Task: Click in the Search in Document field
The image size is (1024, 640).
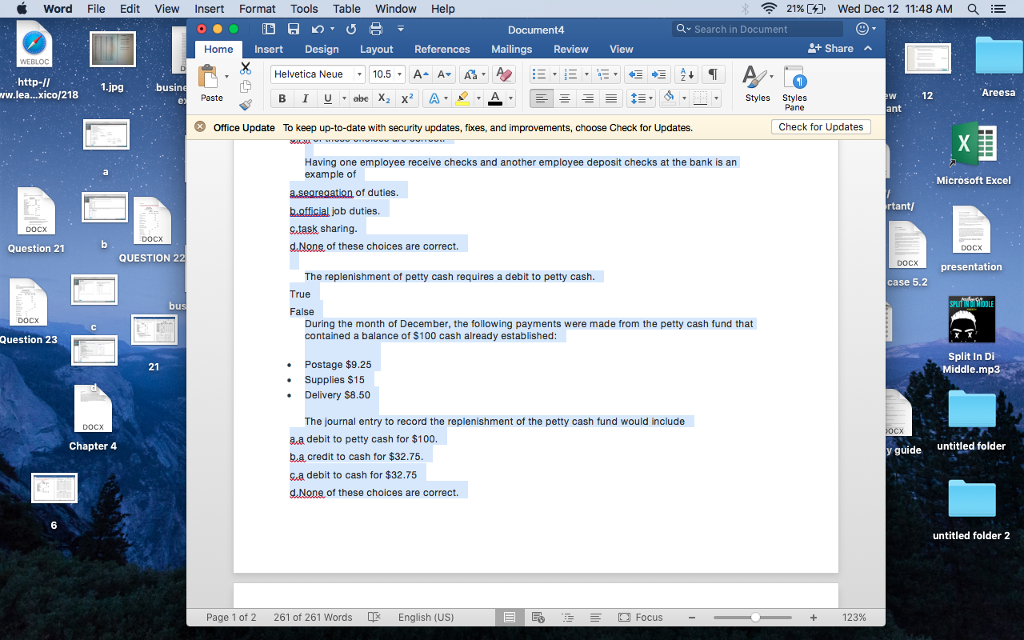Action: coord(757,29)
